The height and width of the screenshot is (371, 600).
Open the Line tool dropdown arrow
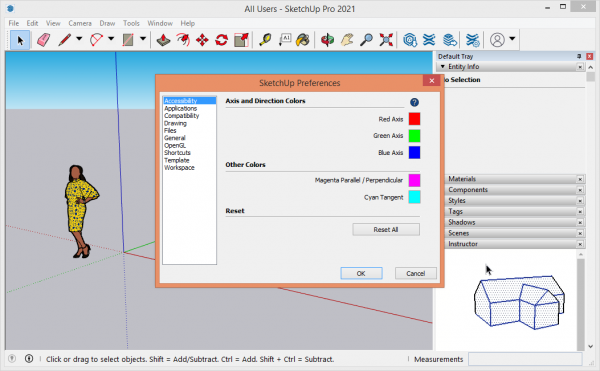pyautogui.click(x=79, y=39)
